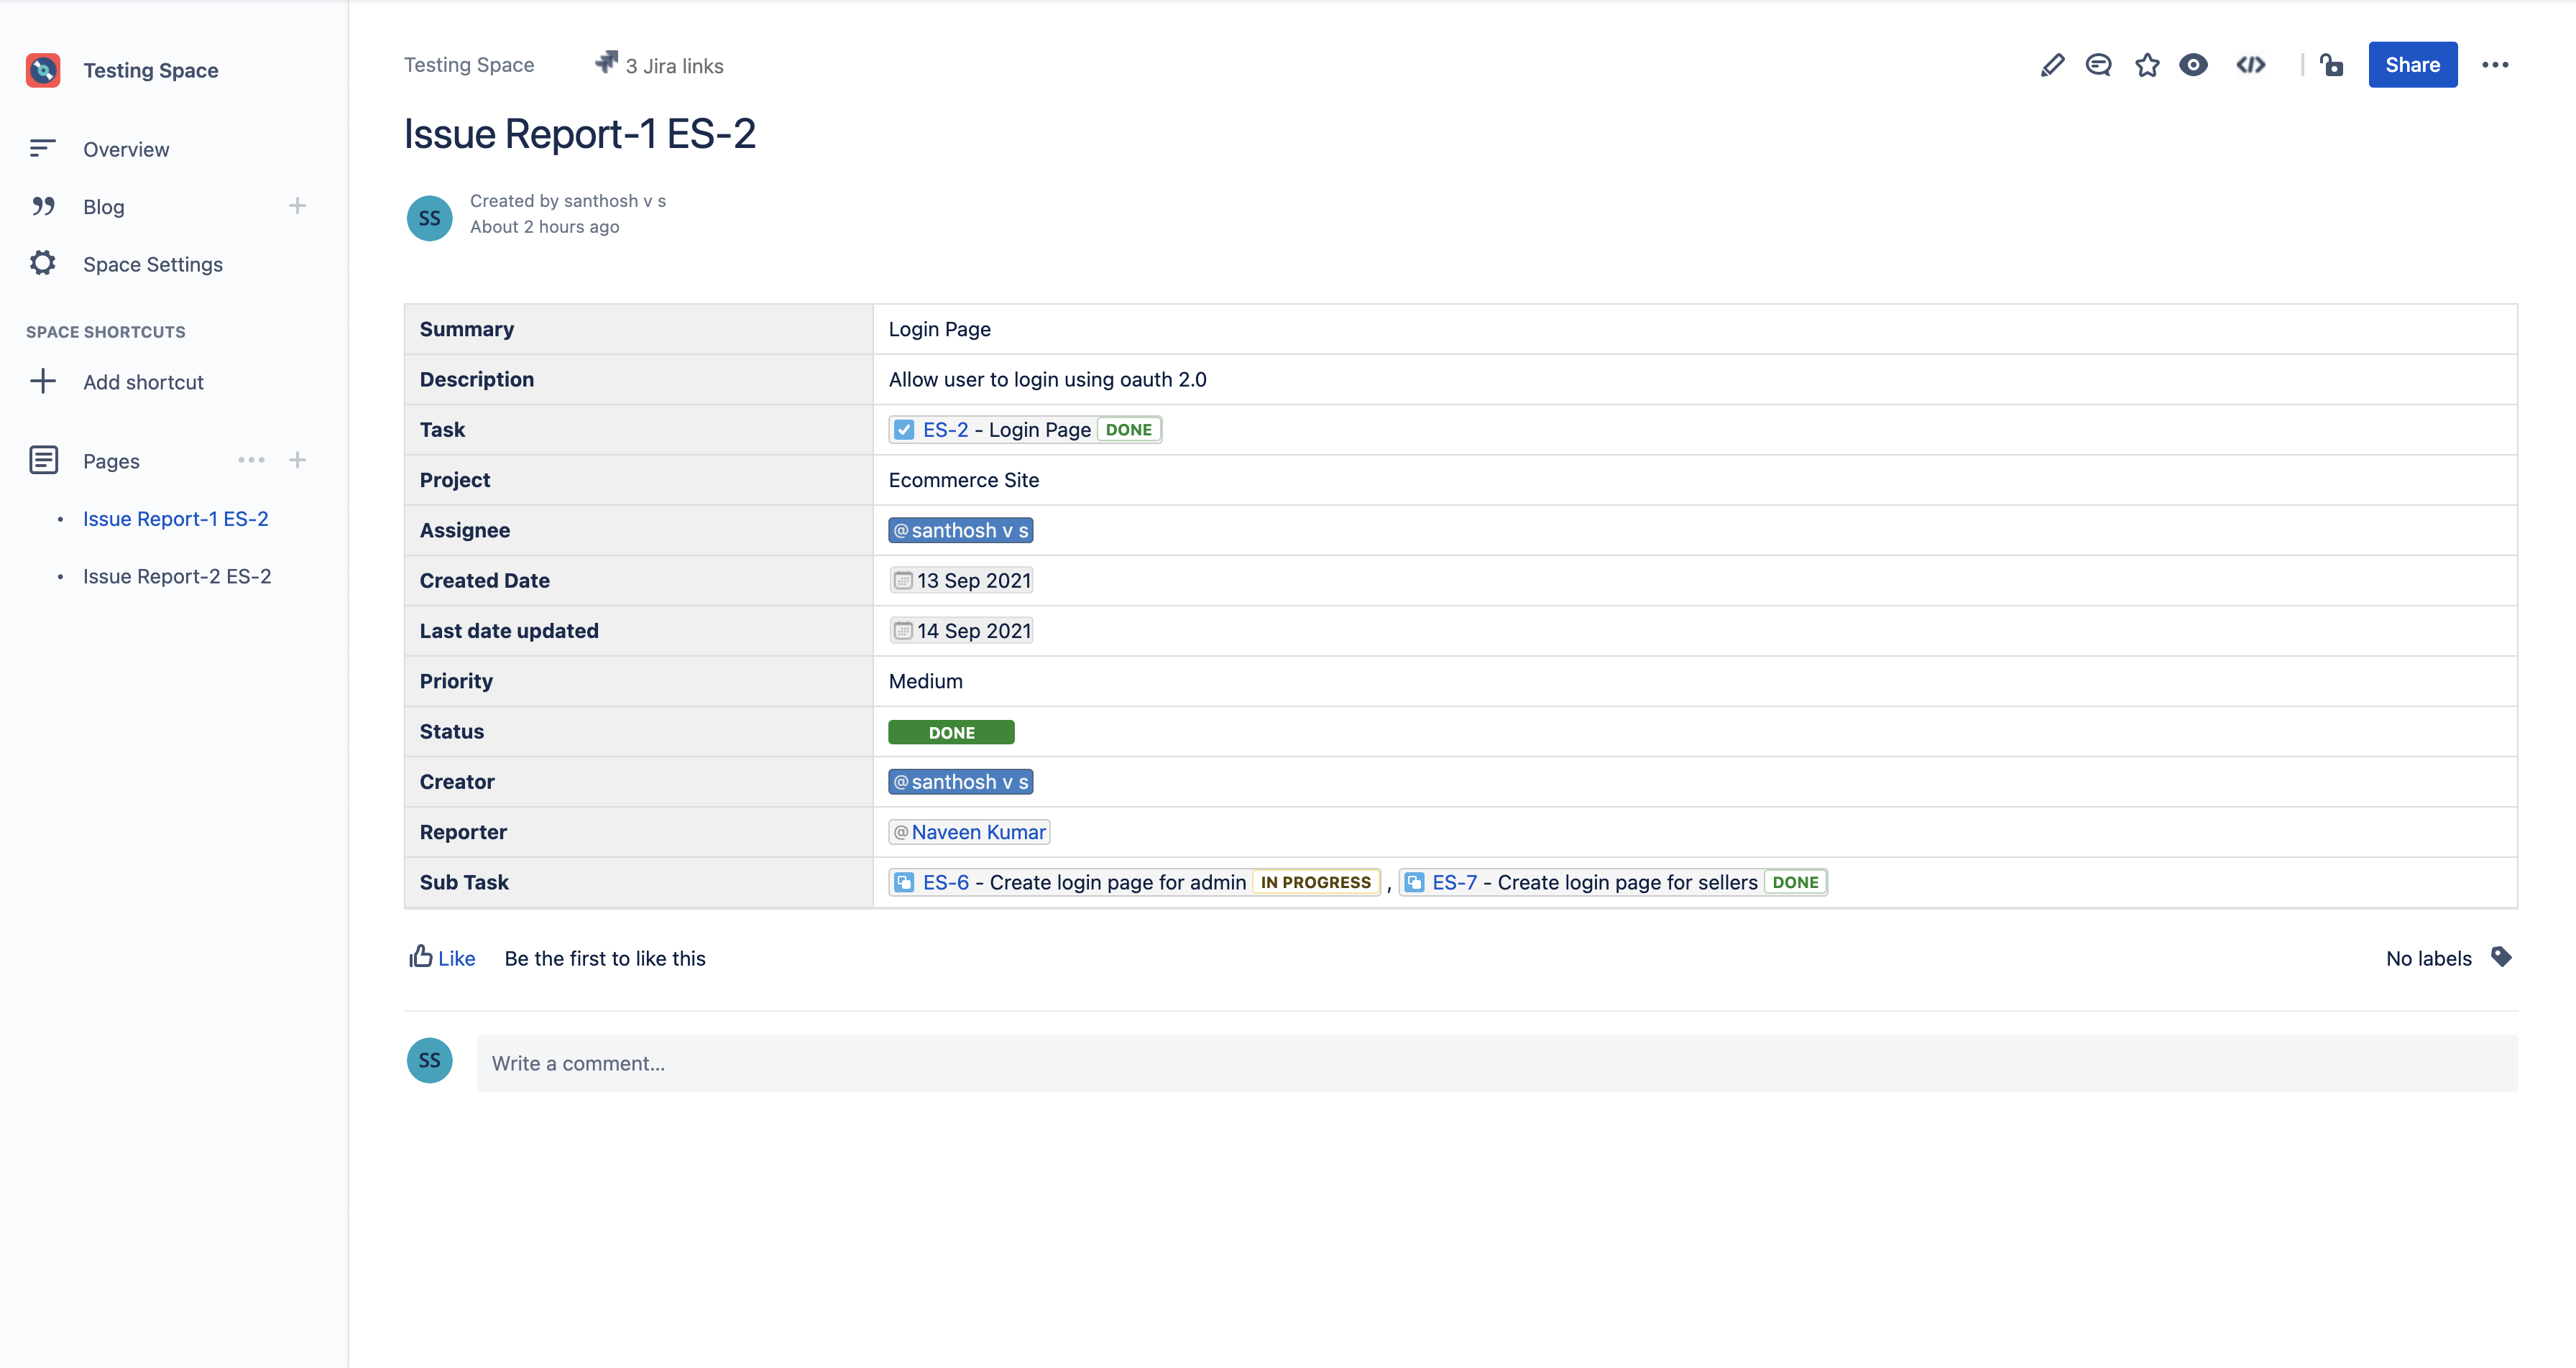Click the green DONE status lozenge

pos(951,732)
